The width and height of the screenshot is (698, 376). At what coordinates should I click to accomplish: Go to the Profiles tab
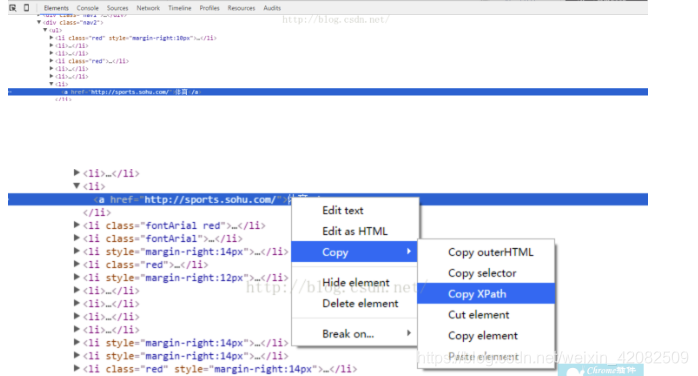[x=209, y=8]
